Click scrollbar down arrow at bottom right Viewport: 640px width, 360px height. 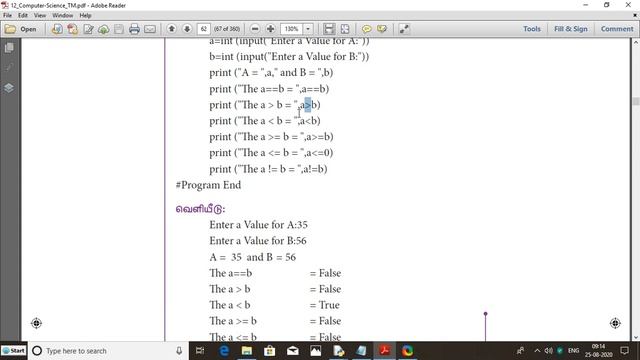tap(636, 338)
